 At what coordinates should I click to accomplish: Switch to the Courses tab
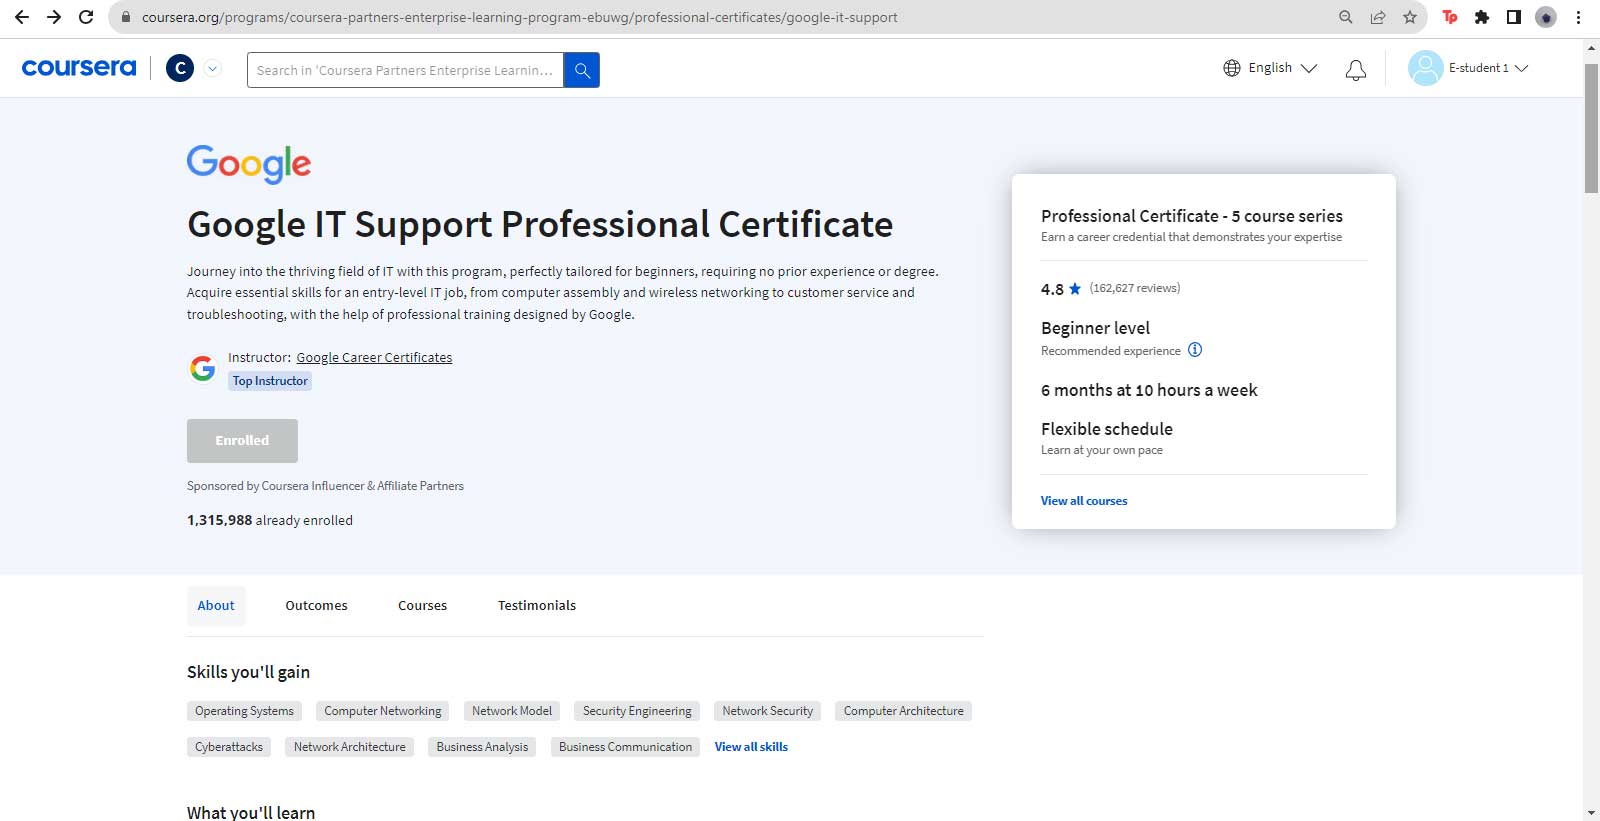(422, 606)
